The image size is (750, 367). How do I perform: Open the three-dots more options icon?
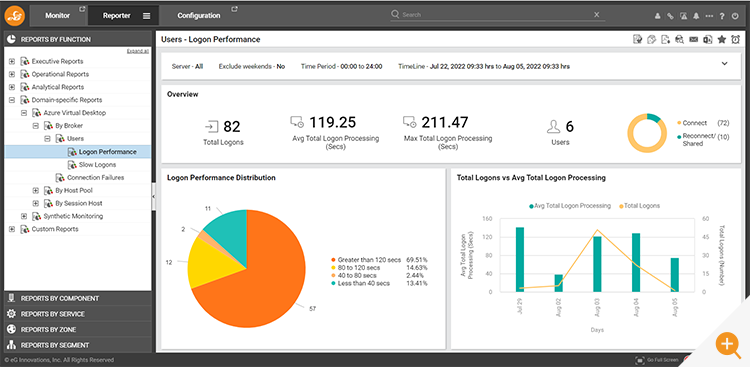709,16
